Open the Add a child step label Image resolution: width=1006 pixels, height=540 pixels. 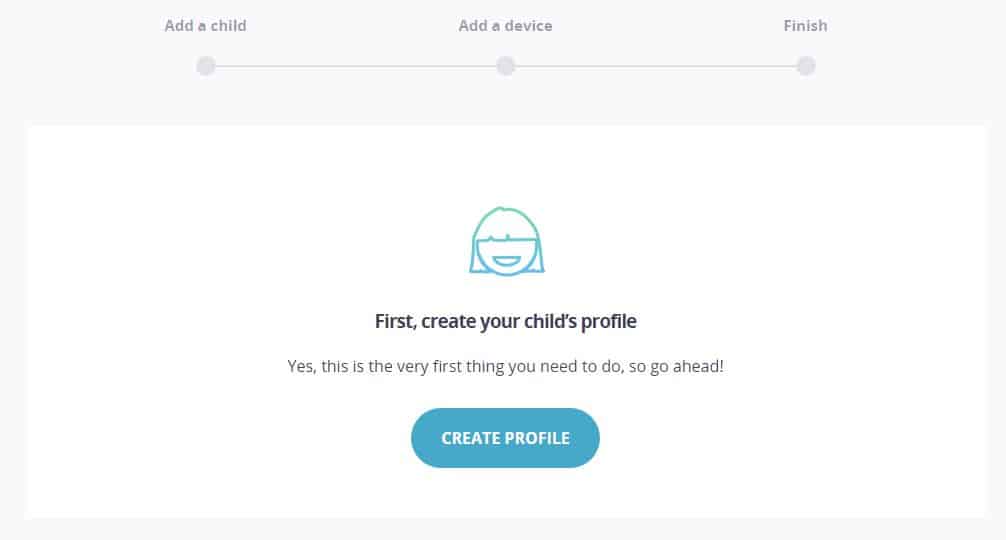coord(205,26)
